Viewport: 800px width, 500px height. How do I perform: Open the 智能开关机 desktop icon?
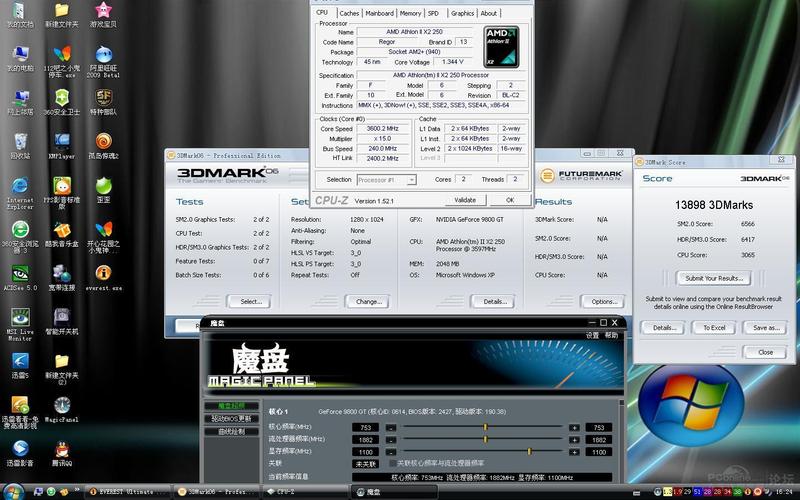[62, 321]
